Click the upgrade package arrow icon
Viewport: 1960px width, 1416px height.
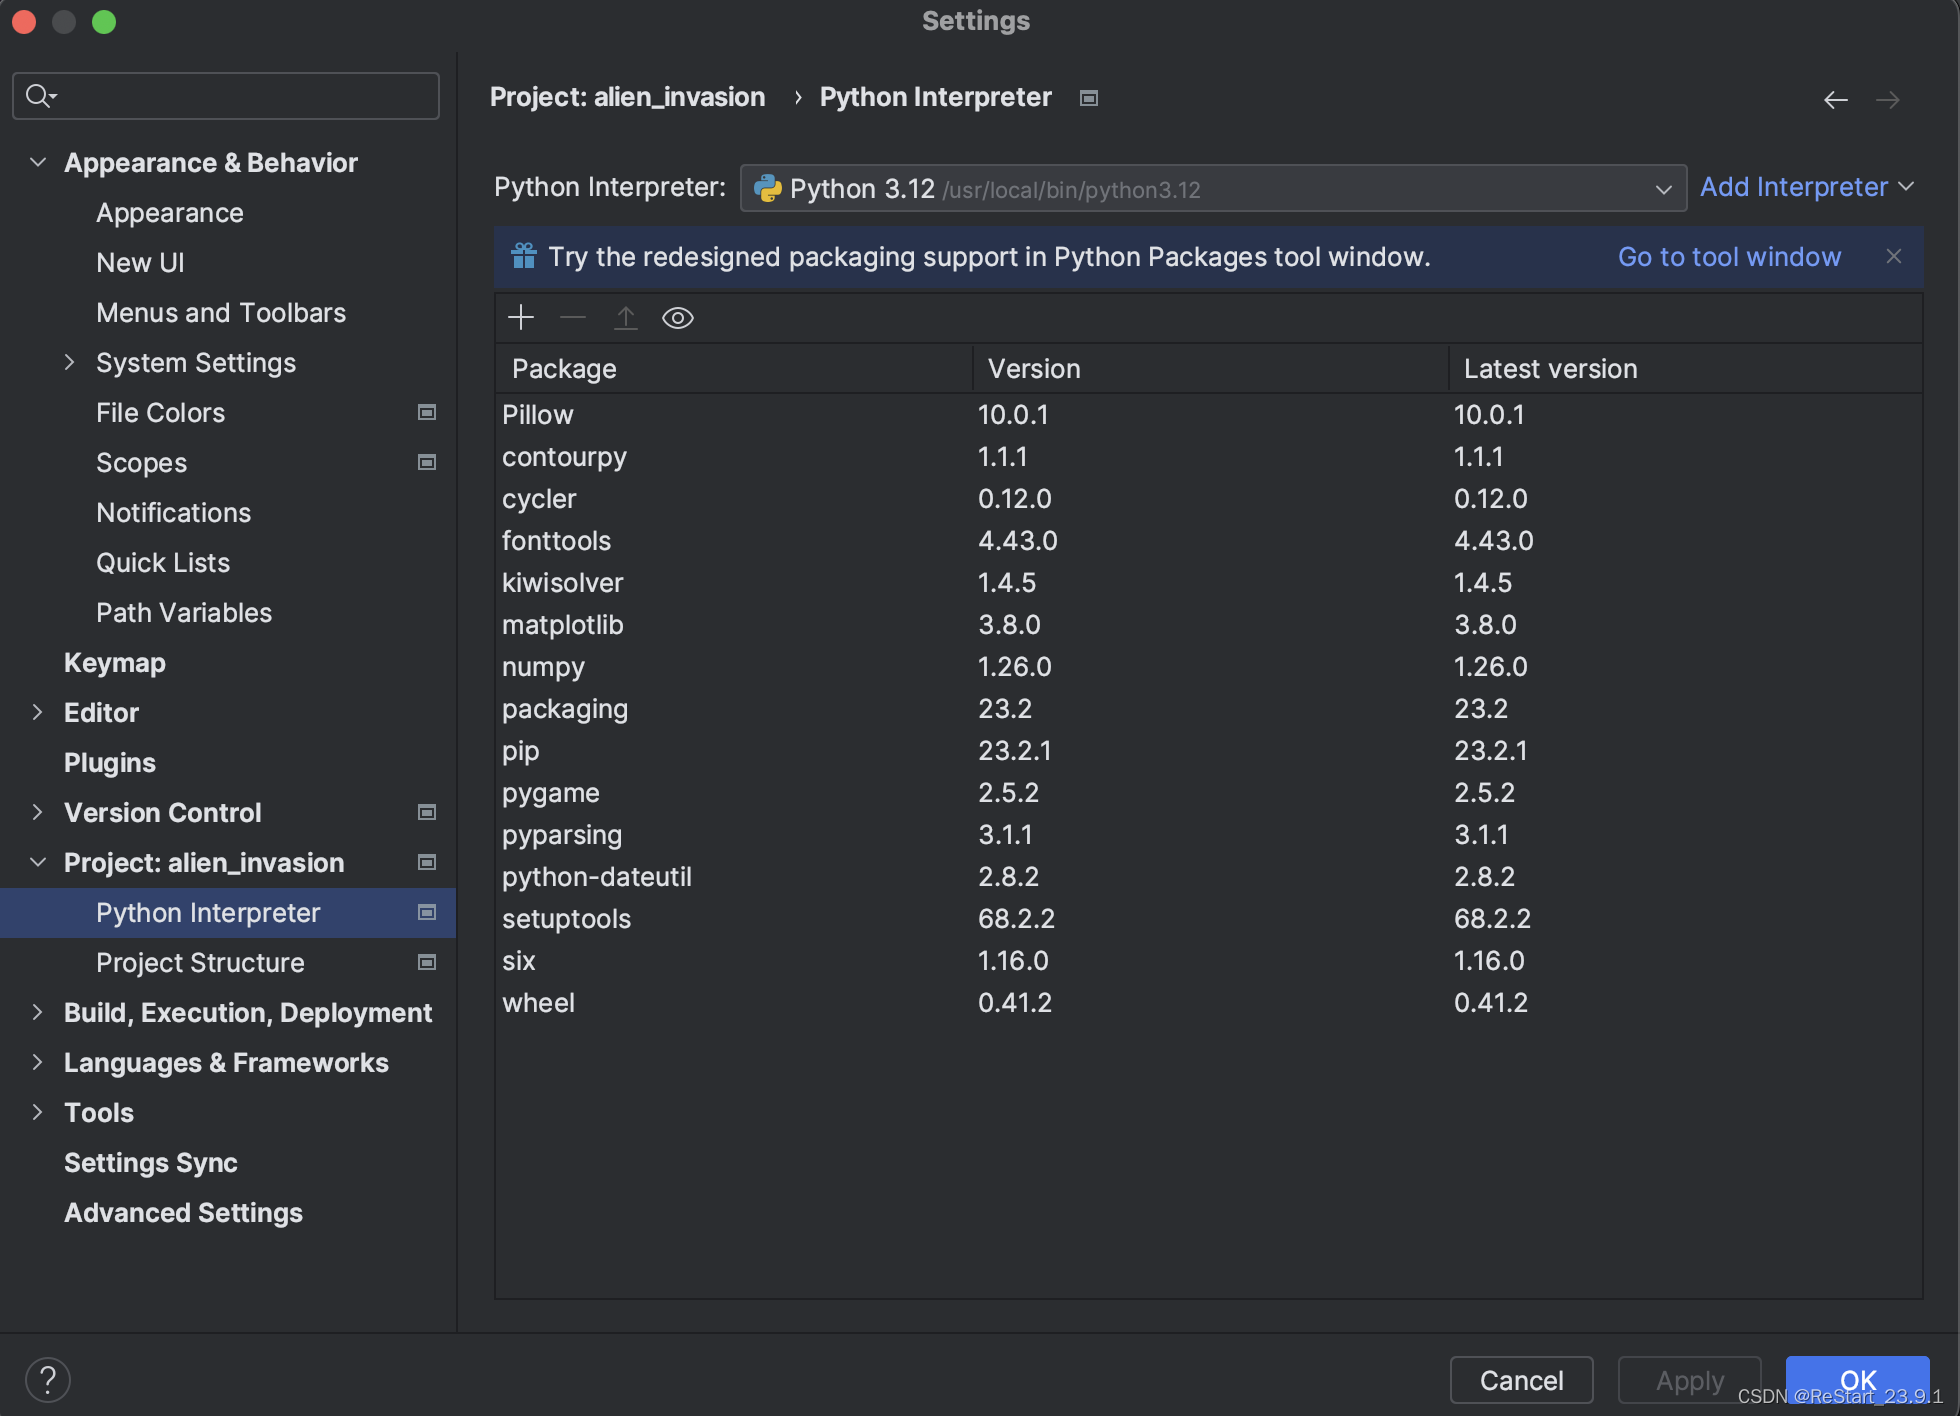626,318
